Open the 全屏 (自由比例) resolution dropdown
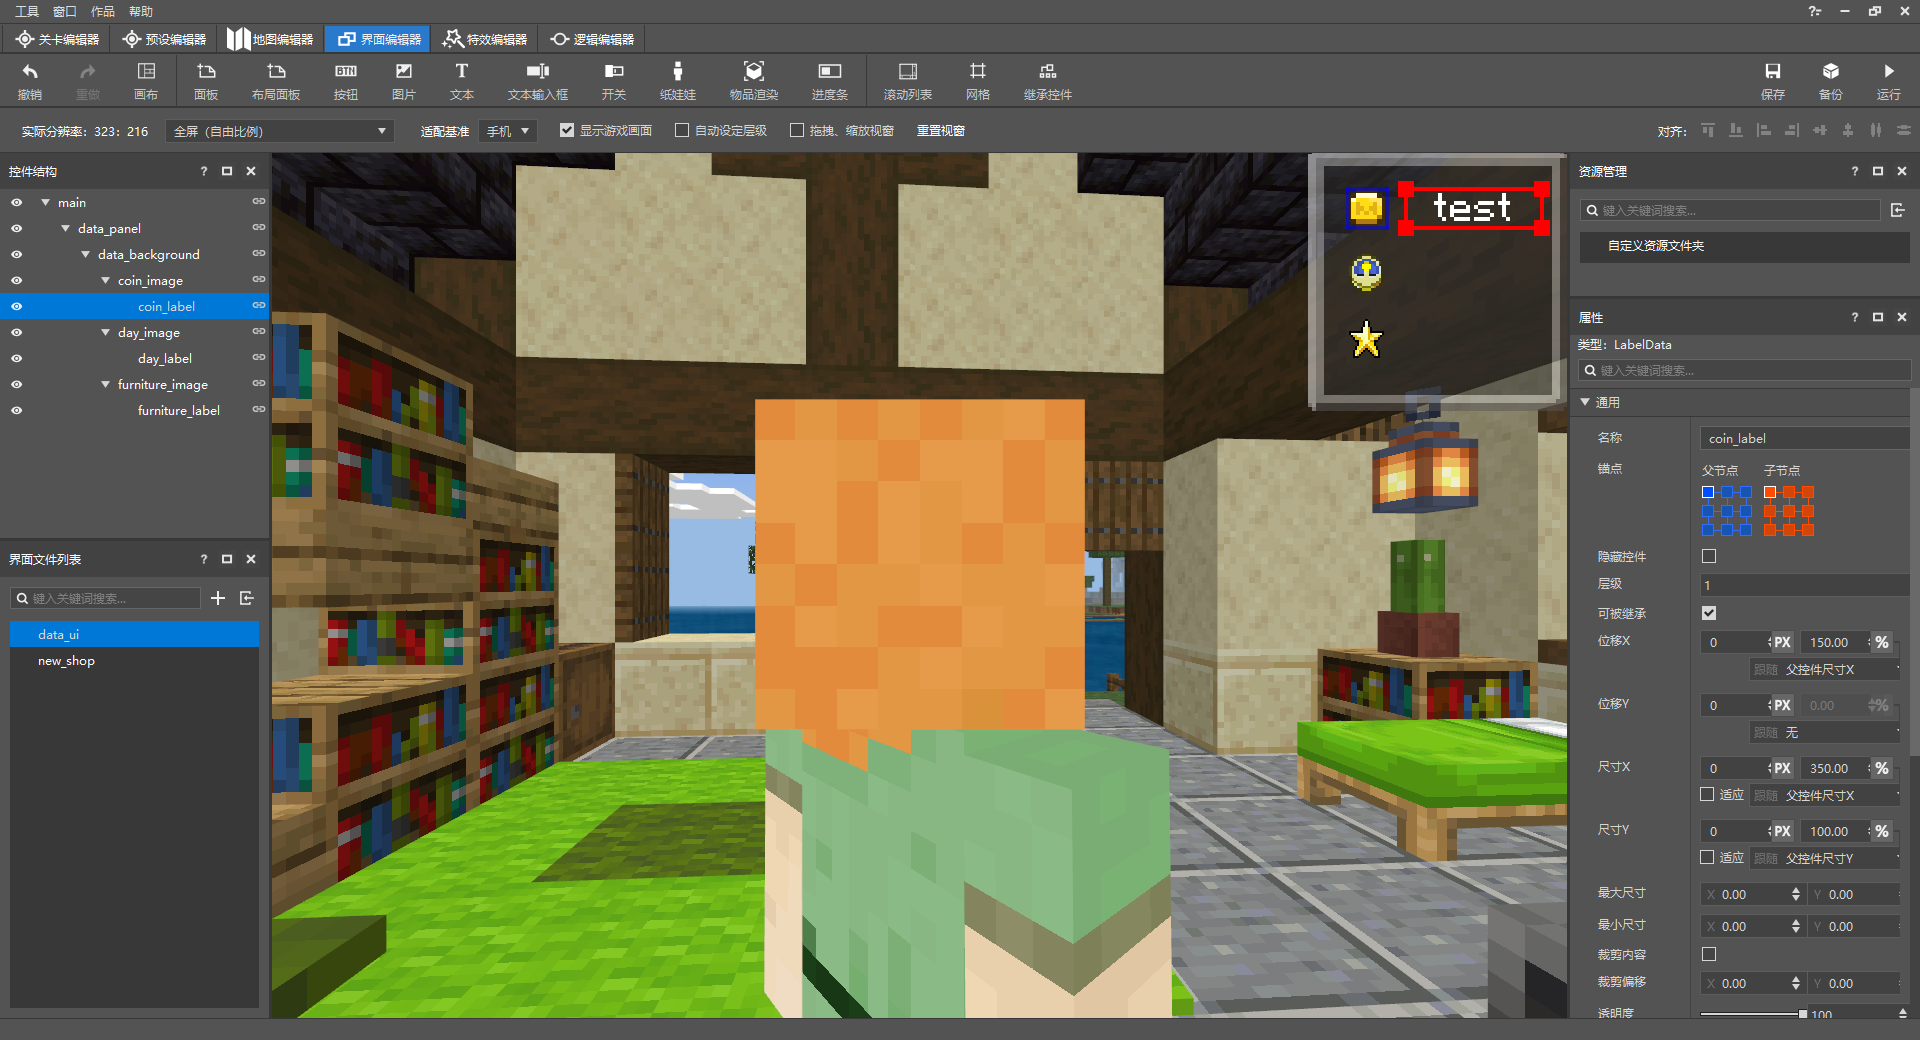The width and height of the screenshot is (1920, 1040). pos(280,131)
